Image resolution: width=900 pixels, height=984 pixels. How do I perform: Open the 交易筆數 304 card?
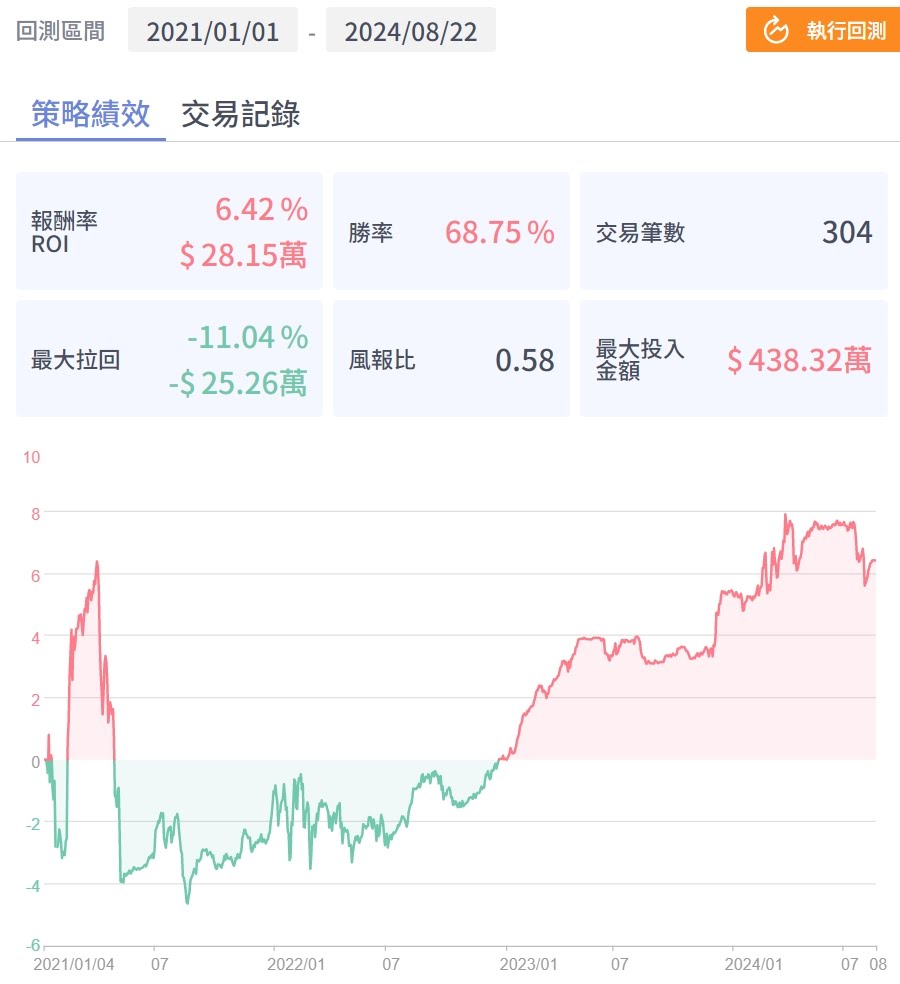point(733,232)
